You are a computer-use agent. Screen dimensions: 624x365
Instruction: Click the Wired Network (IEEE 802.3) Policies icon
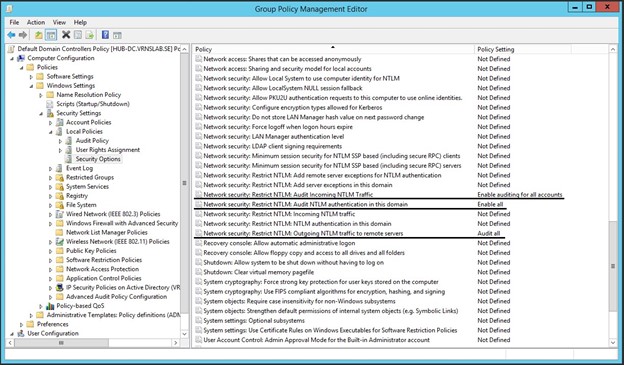click(x=60, y=214)
